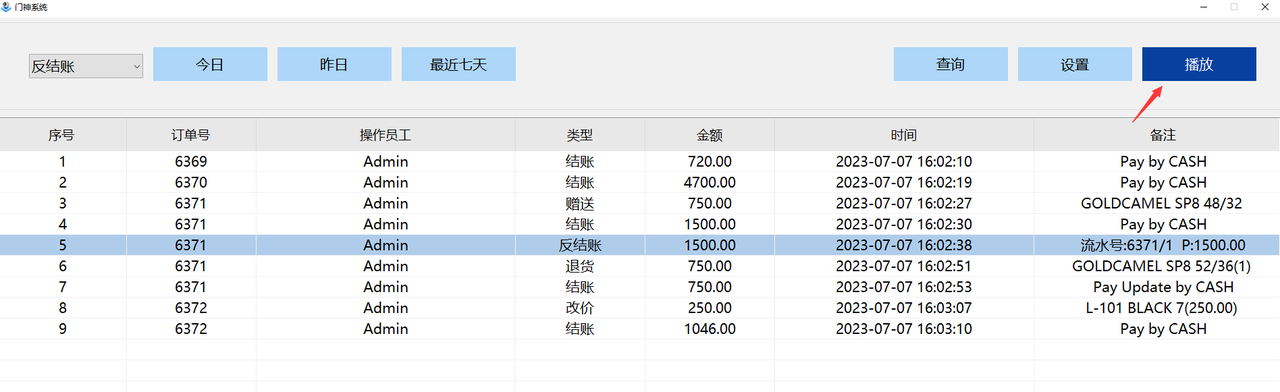The image size is (1280, 392).
Task: Select the 改价 row with L-101 BLACK
Action: click(640, 308)
